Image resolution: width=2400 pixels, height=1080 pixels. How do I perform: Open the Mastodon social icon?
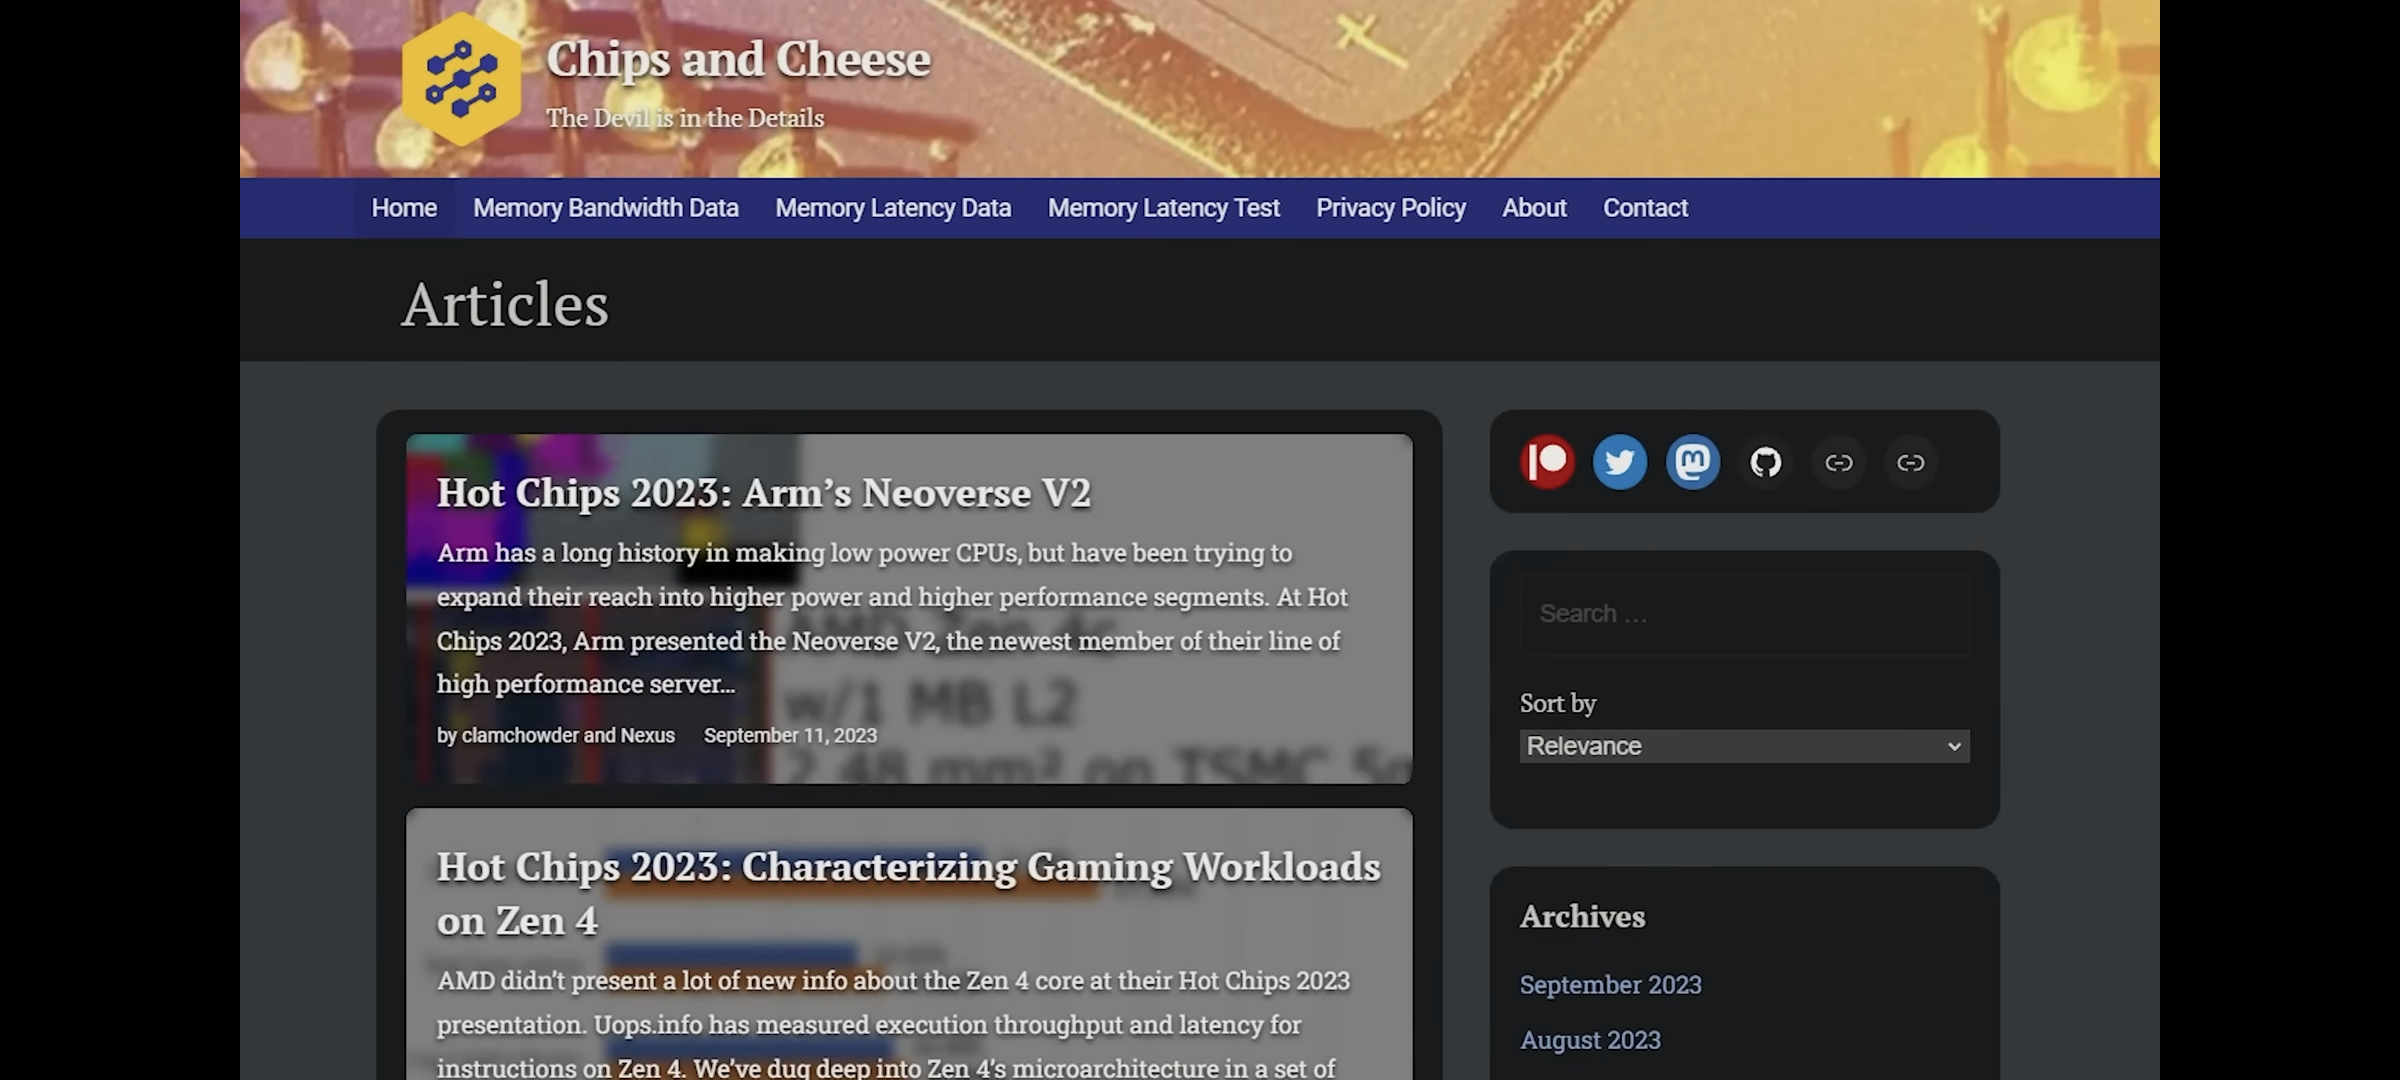pyautogui.click(x=1693, y=462)
